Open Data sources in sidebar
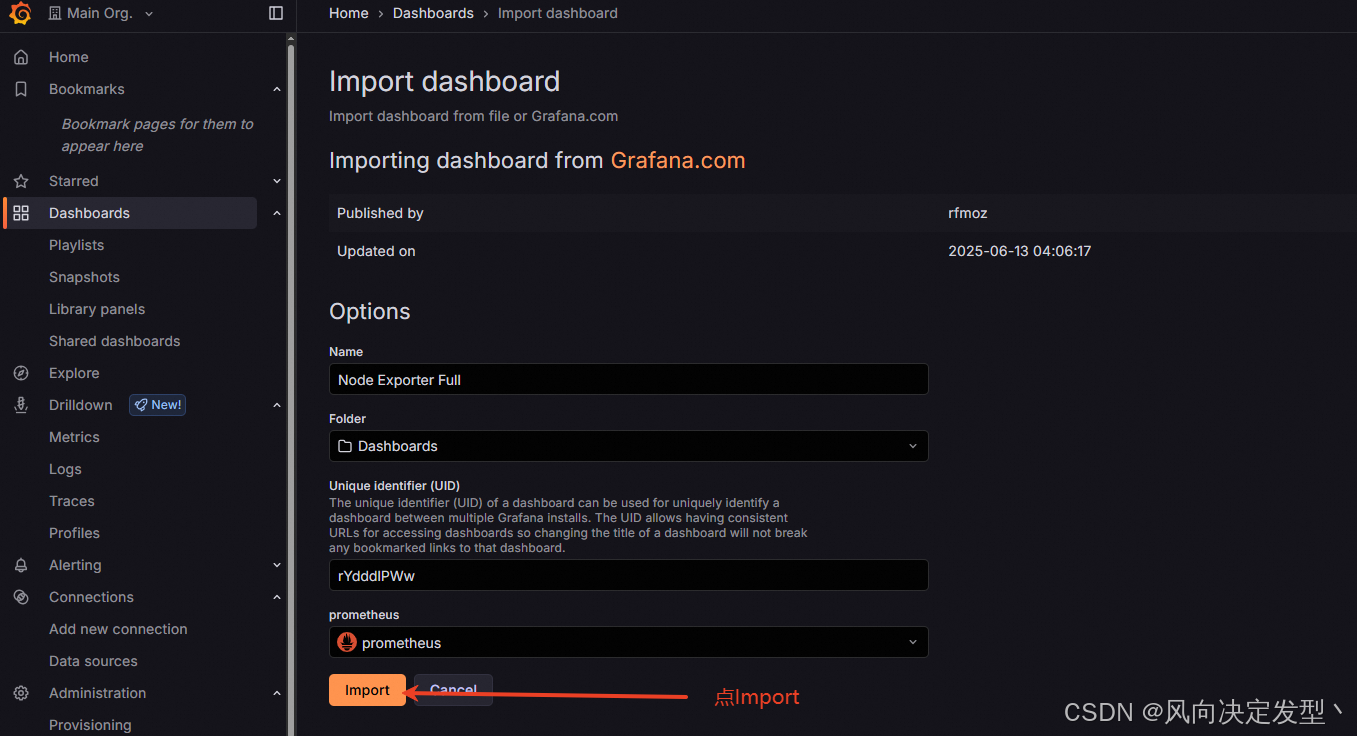This screenshot has width=1357, height=736. 93,661
